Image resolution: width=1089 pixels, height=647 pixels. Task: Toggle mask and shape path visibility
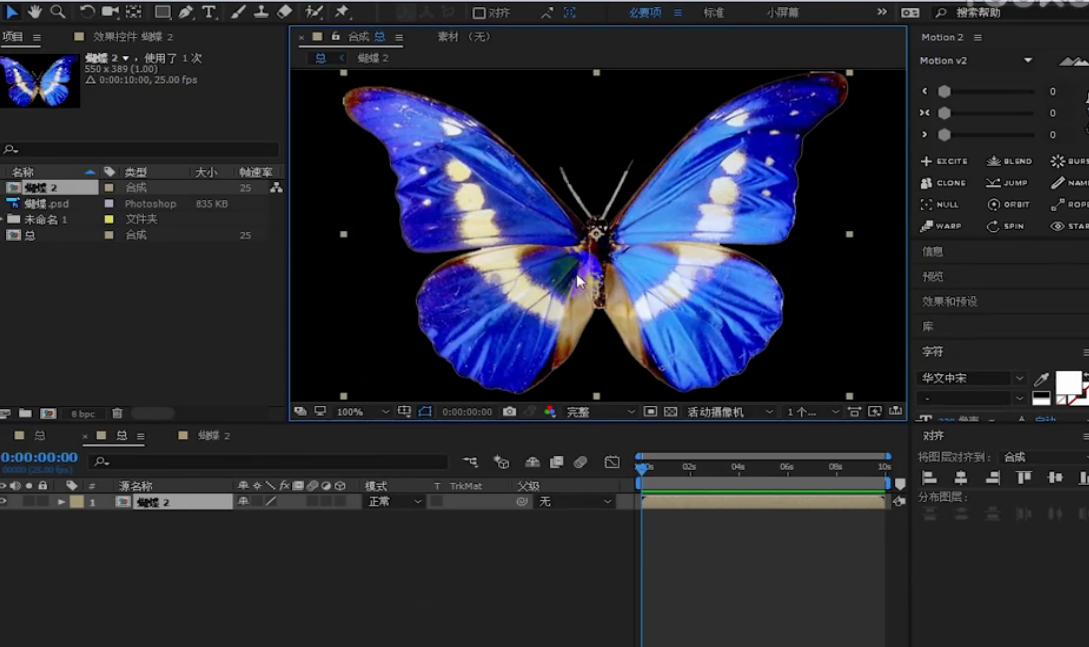point(425,412)
